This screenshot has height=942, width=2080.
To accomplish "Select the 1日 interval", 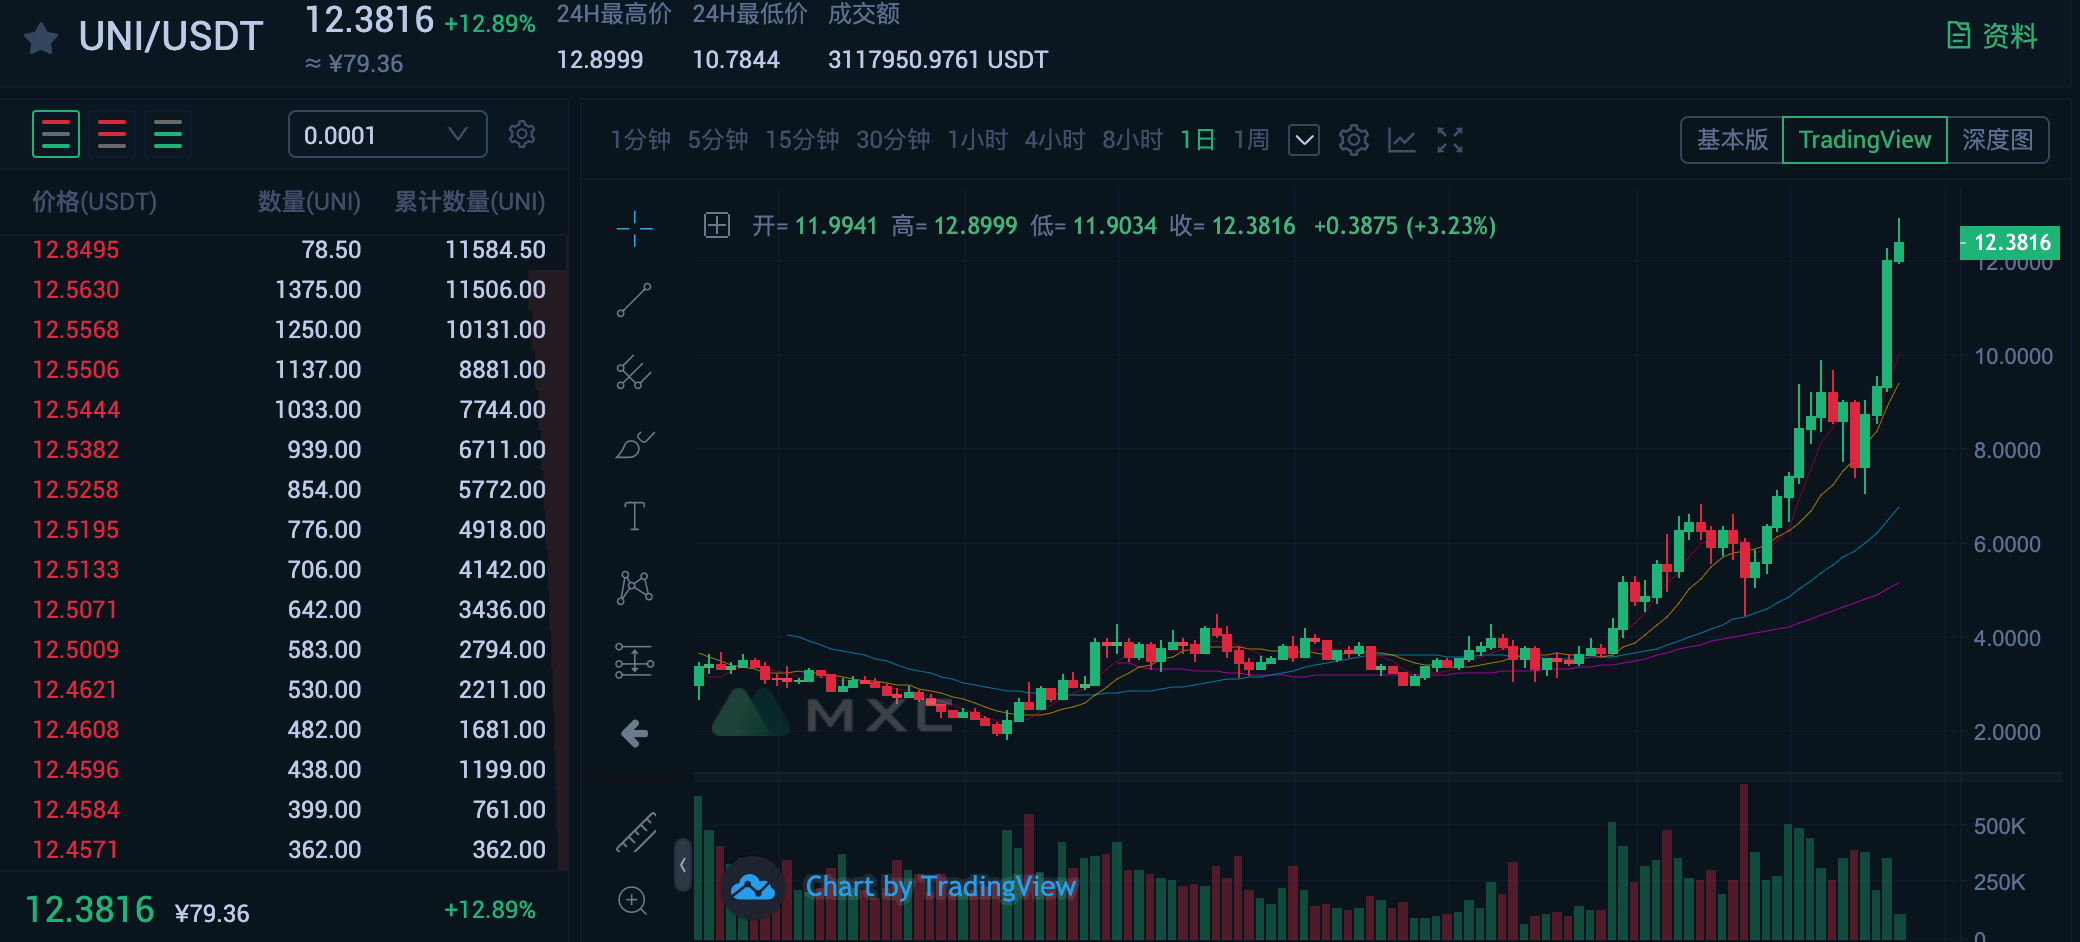I will [x=1197, y=140].
